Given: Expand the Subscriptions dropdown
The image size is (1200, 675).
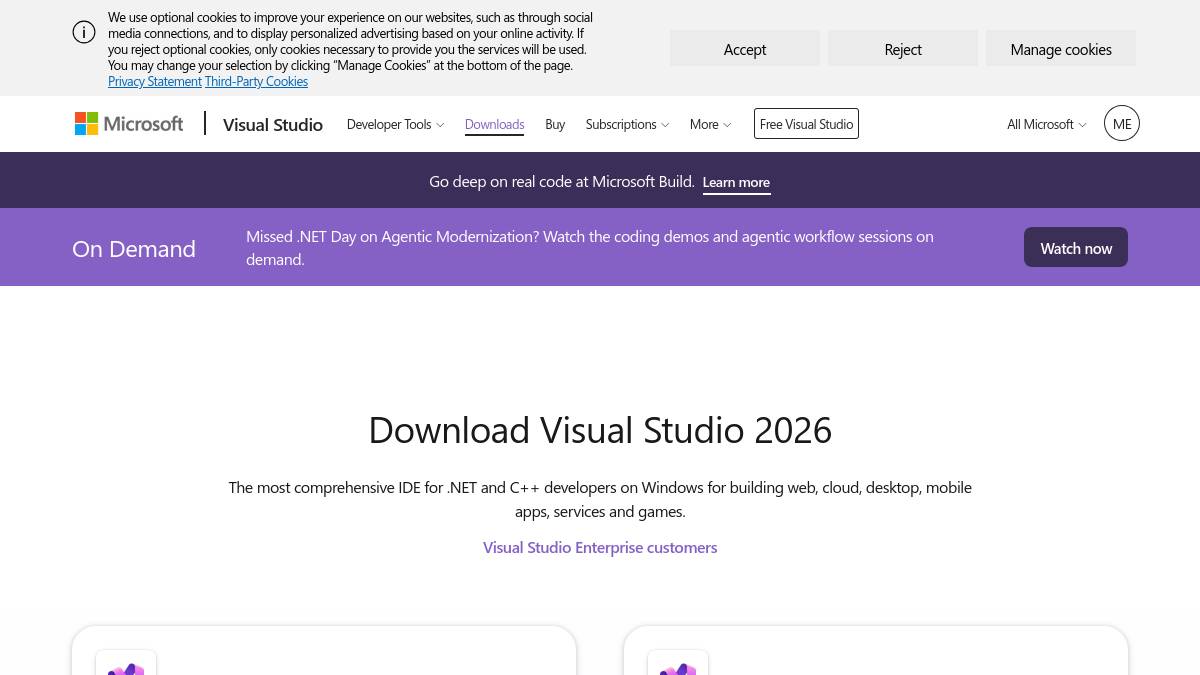Looking at the screenshot, I should [627, 124].
